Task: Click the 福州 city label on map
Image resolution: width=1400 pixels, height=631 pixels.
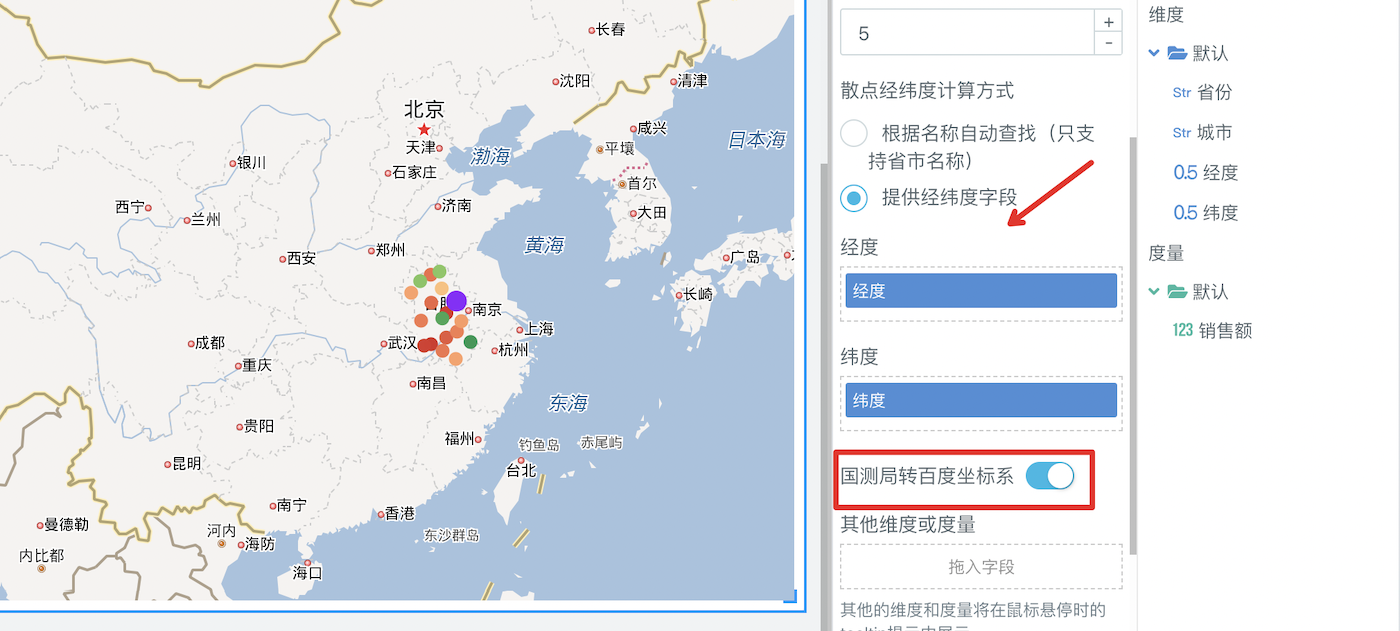Action: [460, 438]
